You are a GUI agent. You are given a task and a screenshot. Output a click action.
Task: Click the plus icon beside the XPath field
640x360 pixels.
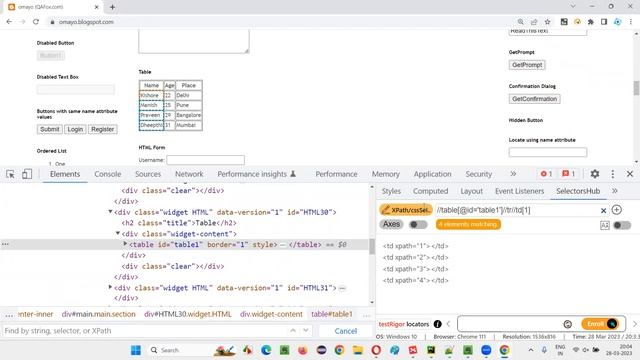tap(617, 210)
